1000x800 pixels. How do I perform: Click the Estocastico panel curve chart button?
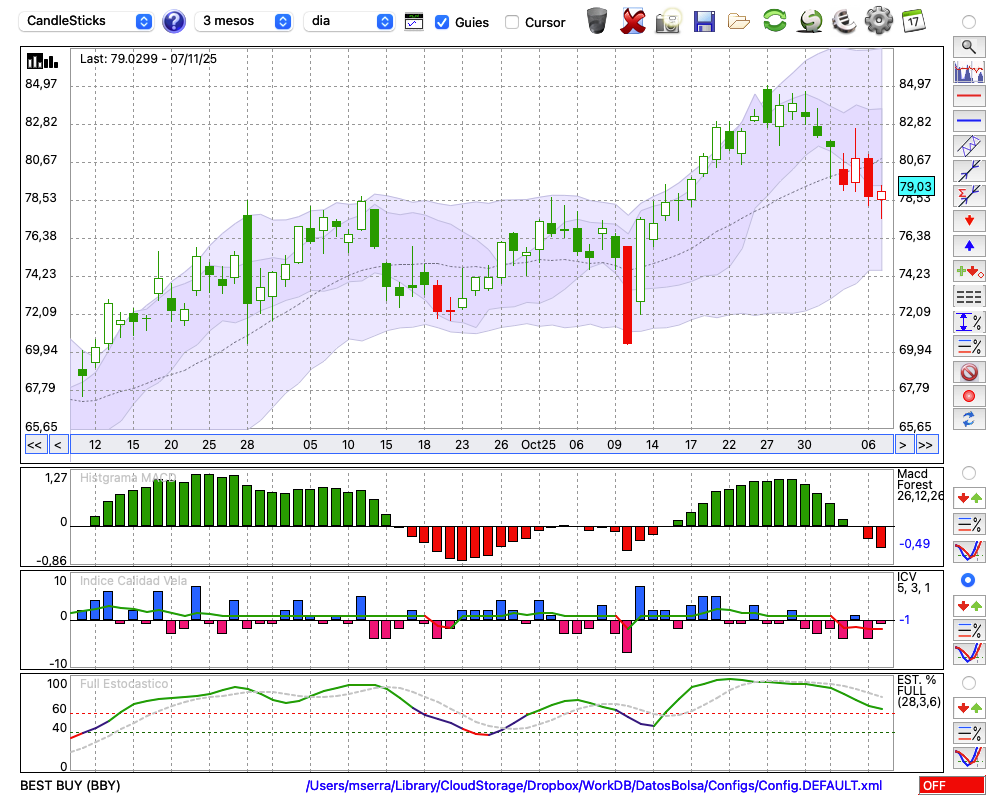click(x=969, y=757)
